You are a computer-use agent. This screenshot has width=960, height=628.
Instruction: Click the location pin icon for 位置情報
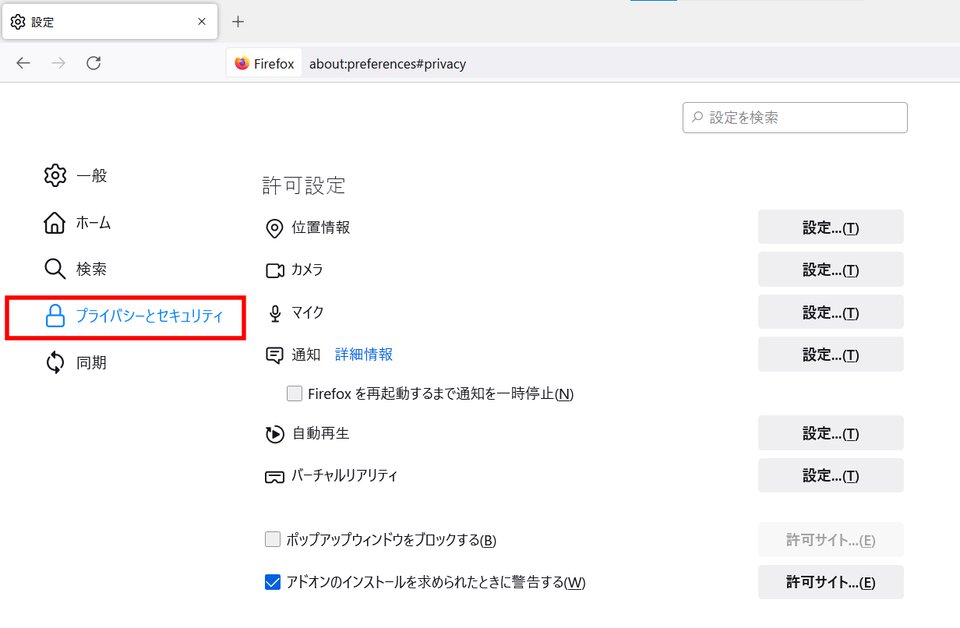click(274, 228)
